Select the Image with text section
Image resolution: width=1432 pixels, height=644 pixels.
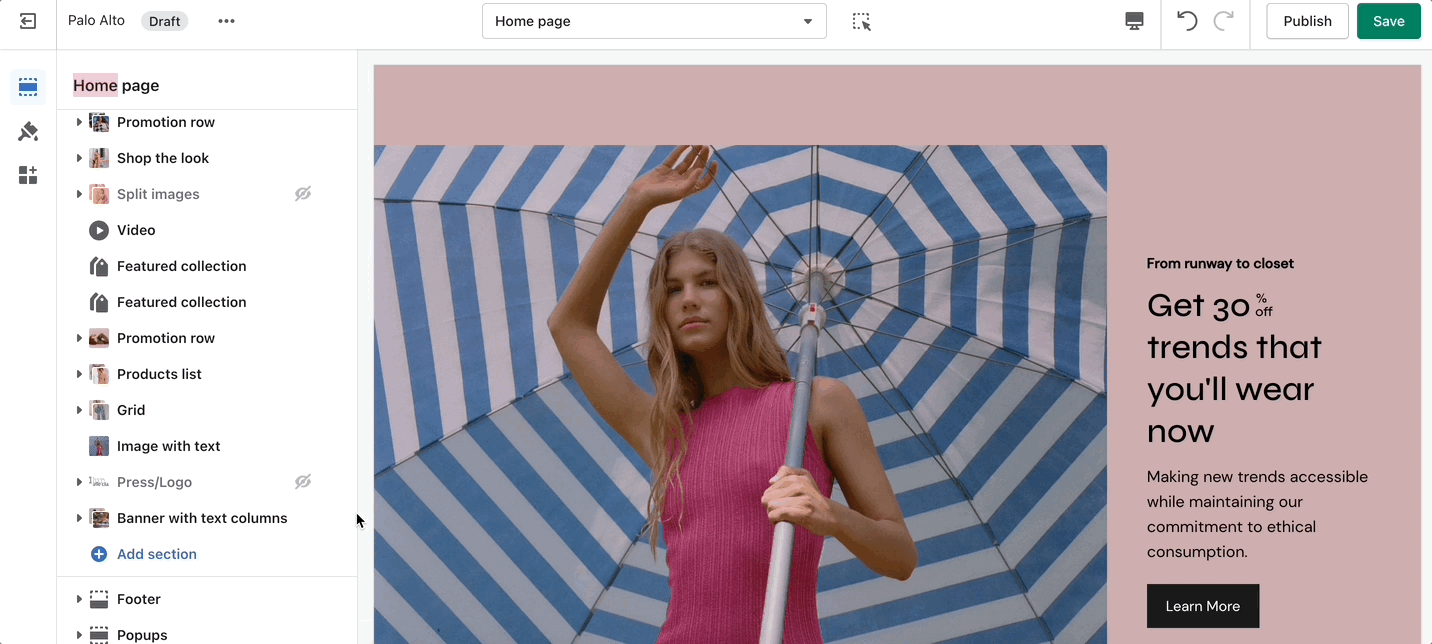[207, 446]
